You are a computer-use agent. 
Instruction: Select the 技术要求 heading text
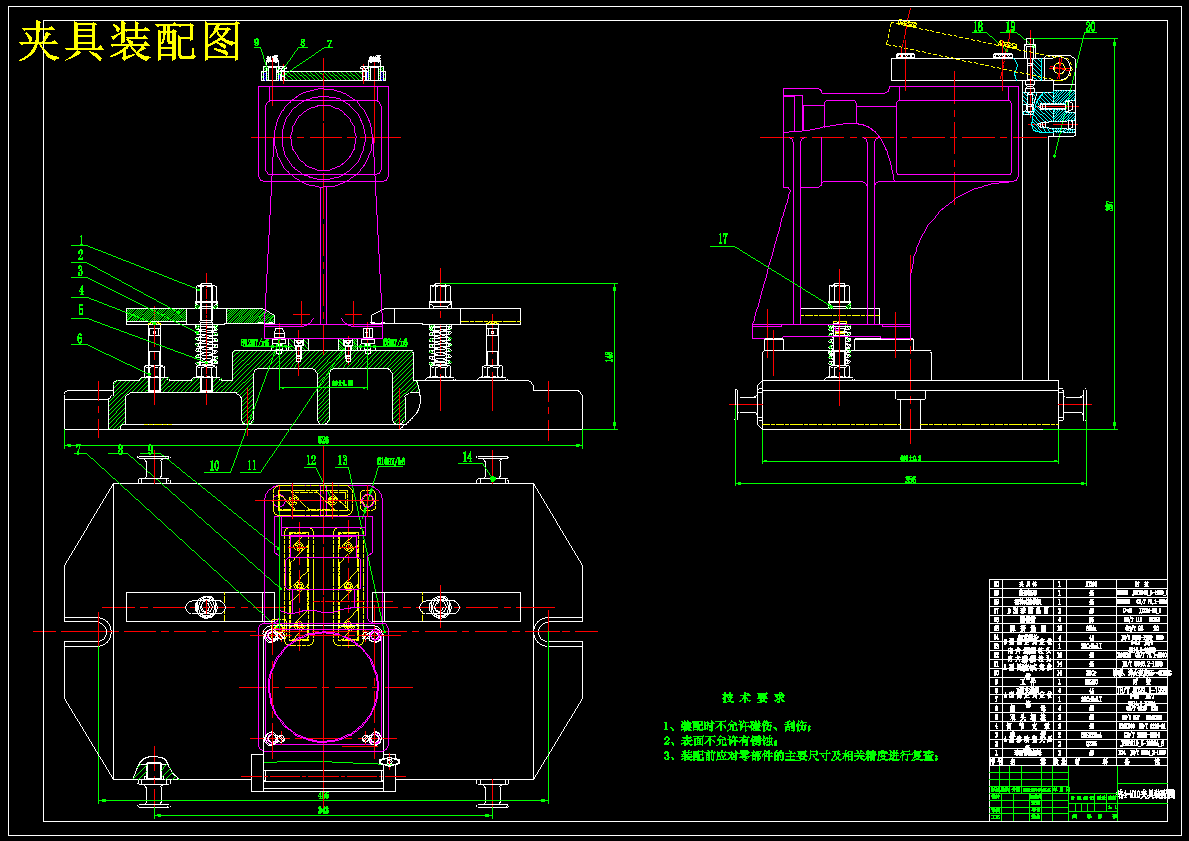click(753, 697)
